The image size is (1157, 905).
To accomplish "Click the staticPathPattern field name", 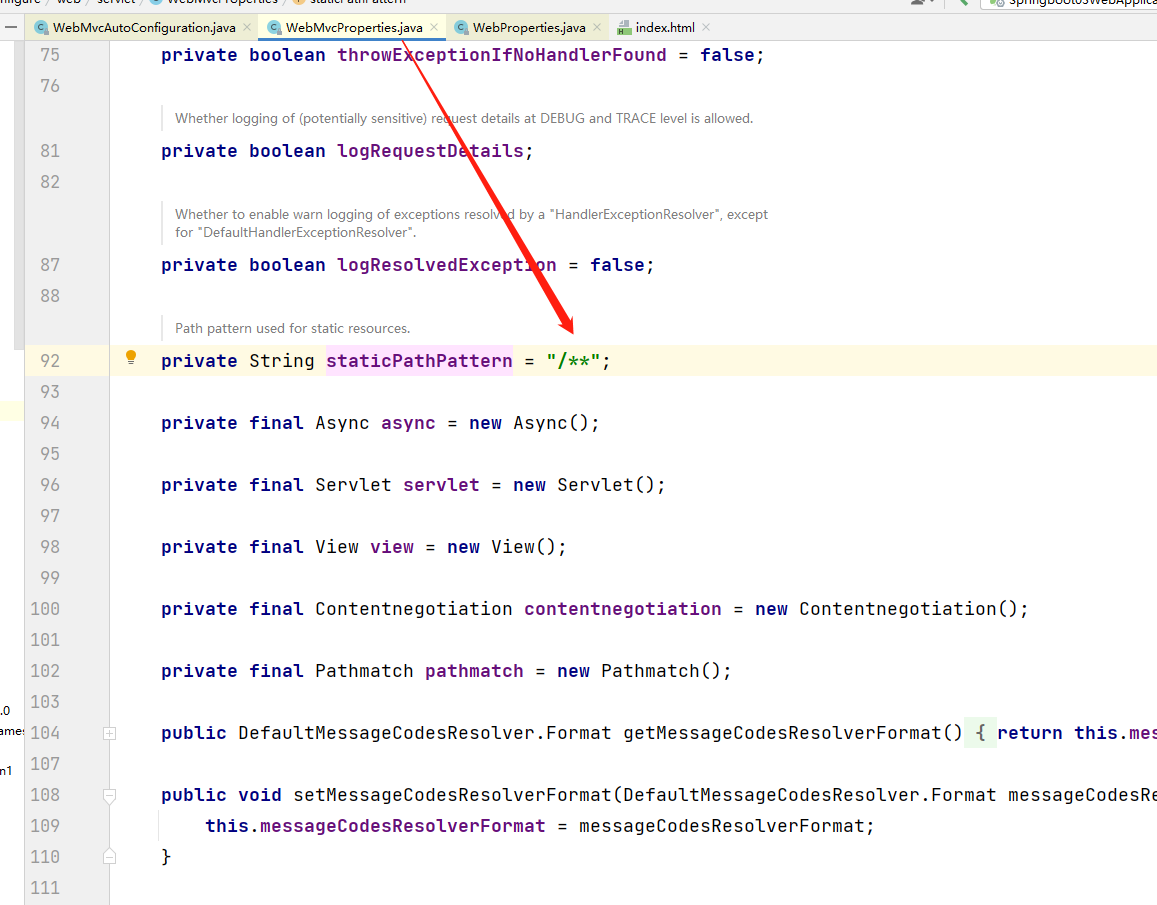I will [419, 361].
